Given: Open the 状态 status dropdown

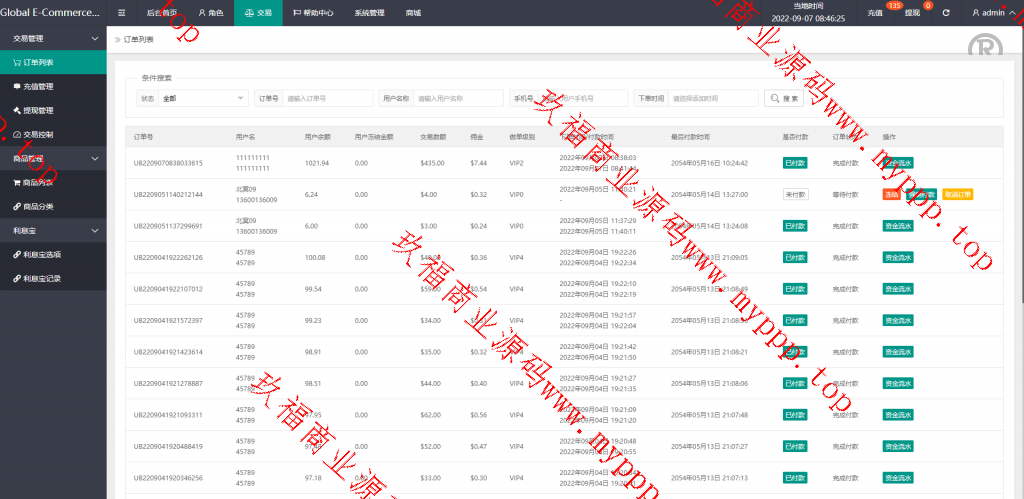Looking at the screenshot, I should point(203,98).
